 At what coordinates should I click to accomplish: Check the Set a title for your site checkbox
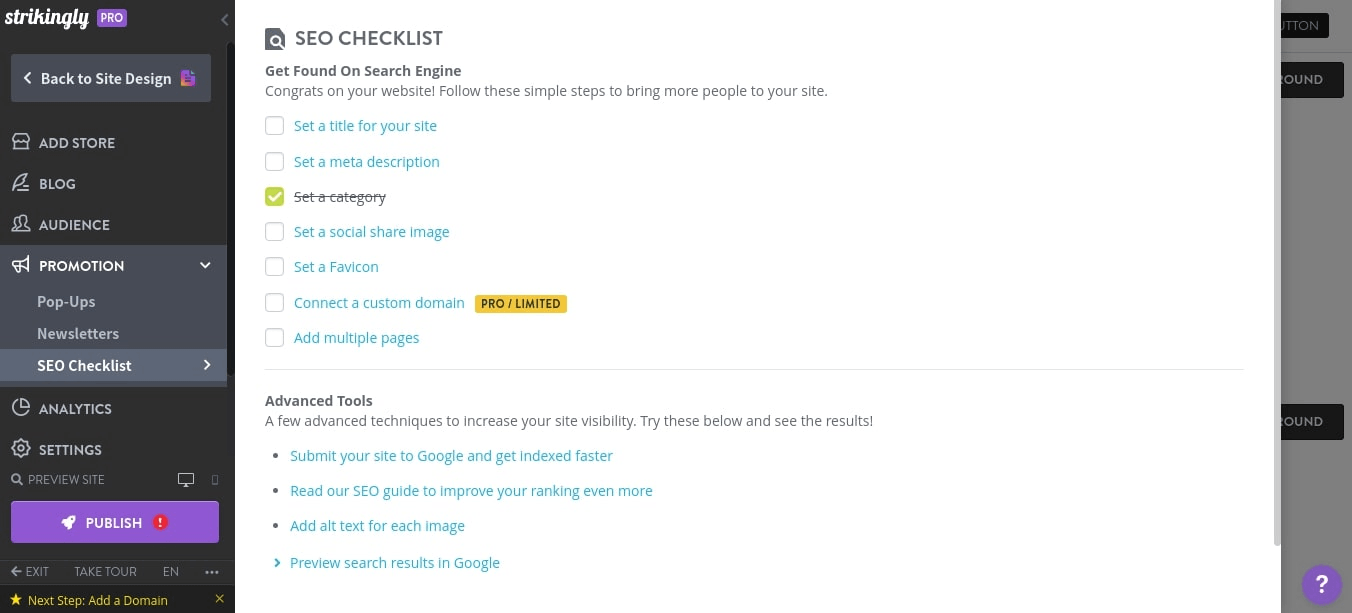coord(274,126)
